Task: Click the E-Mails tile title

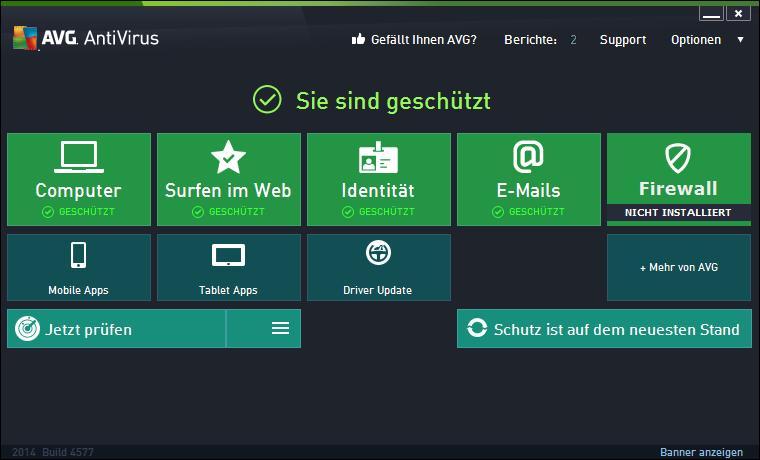Action: pos(528,190)
